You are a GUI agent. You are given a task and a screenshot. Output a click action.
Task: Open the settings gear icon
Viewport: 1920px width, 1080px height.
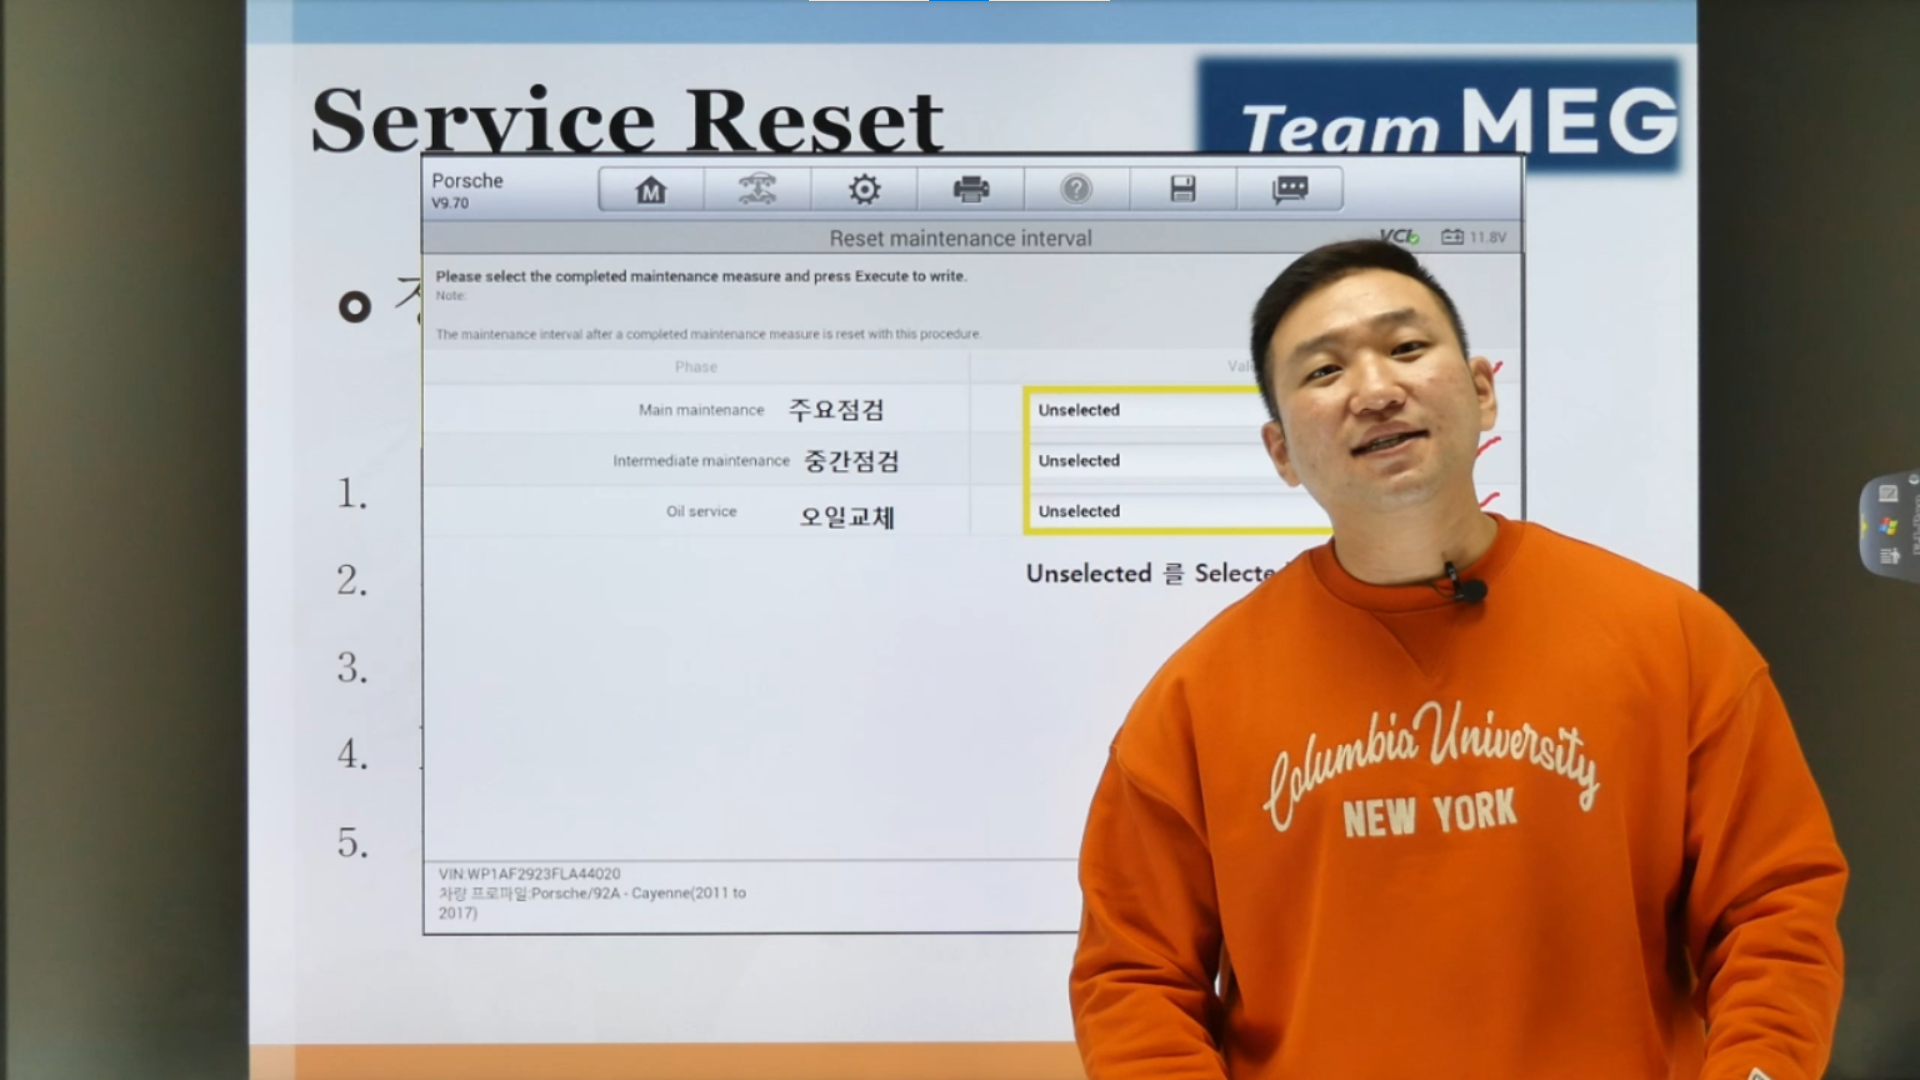click(864, 189)
